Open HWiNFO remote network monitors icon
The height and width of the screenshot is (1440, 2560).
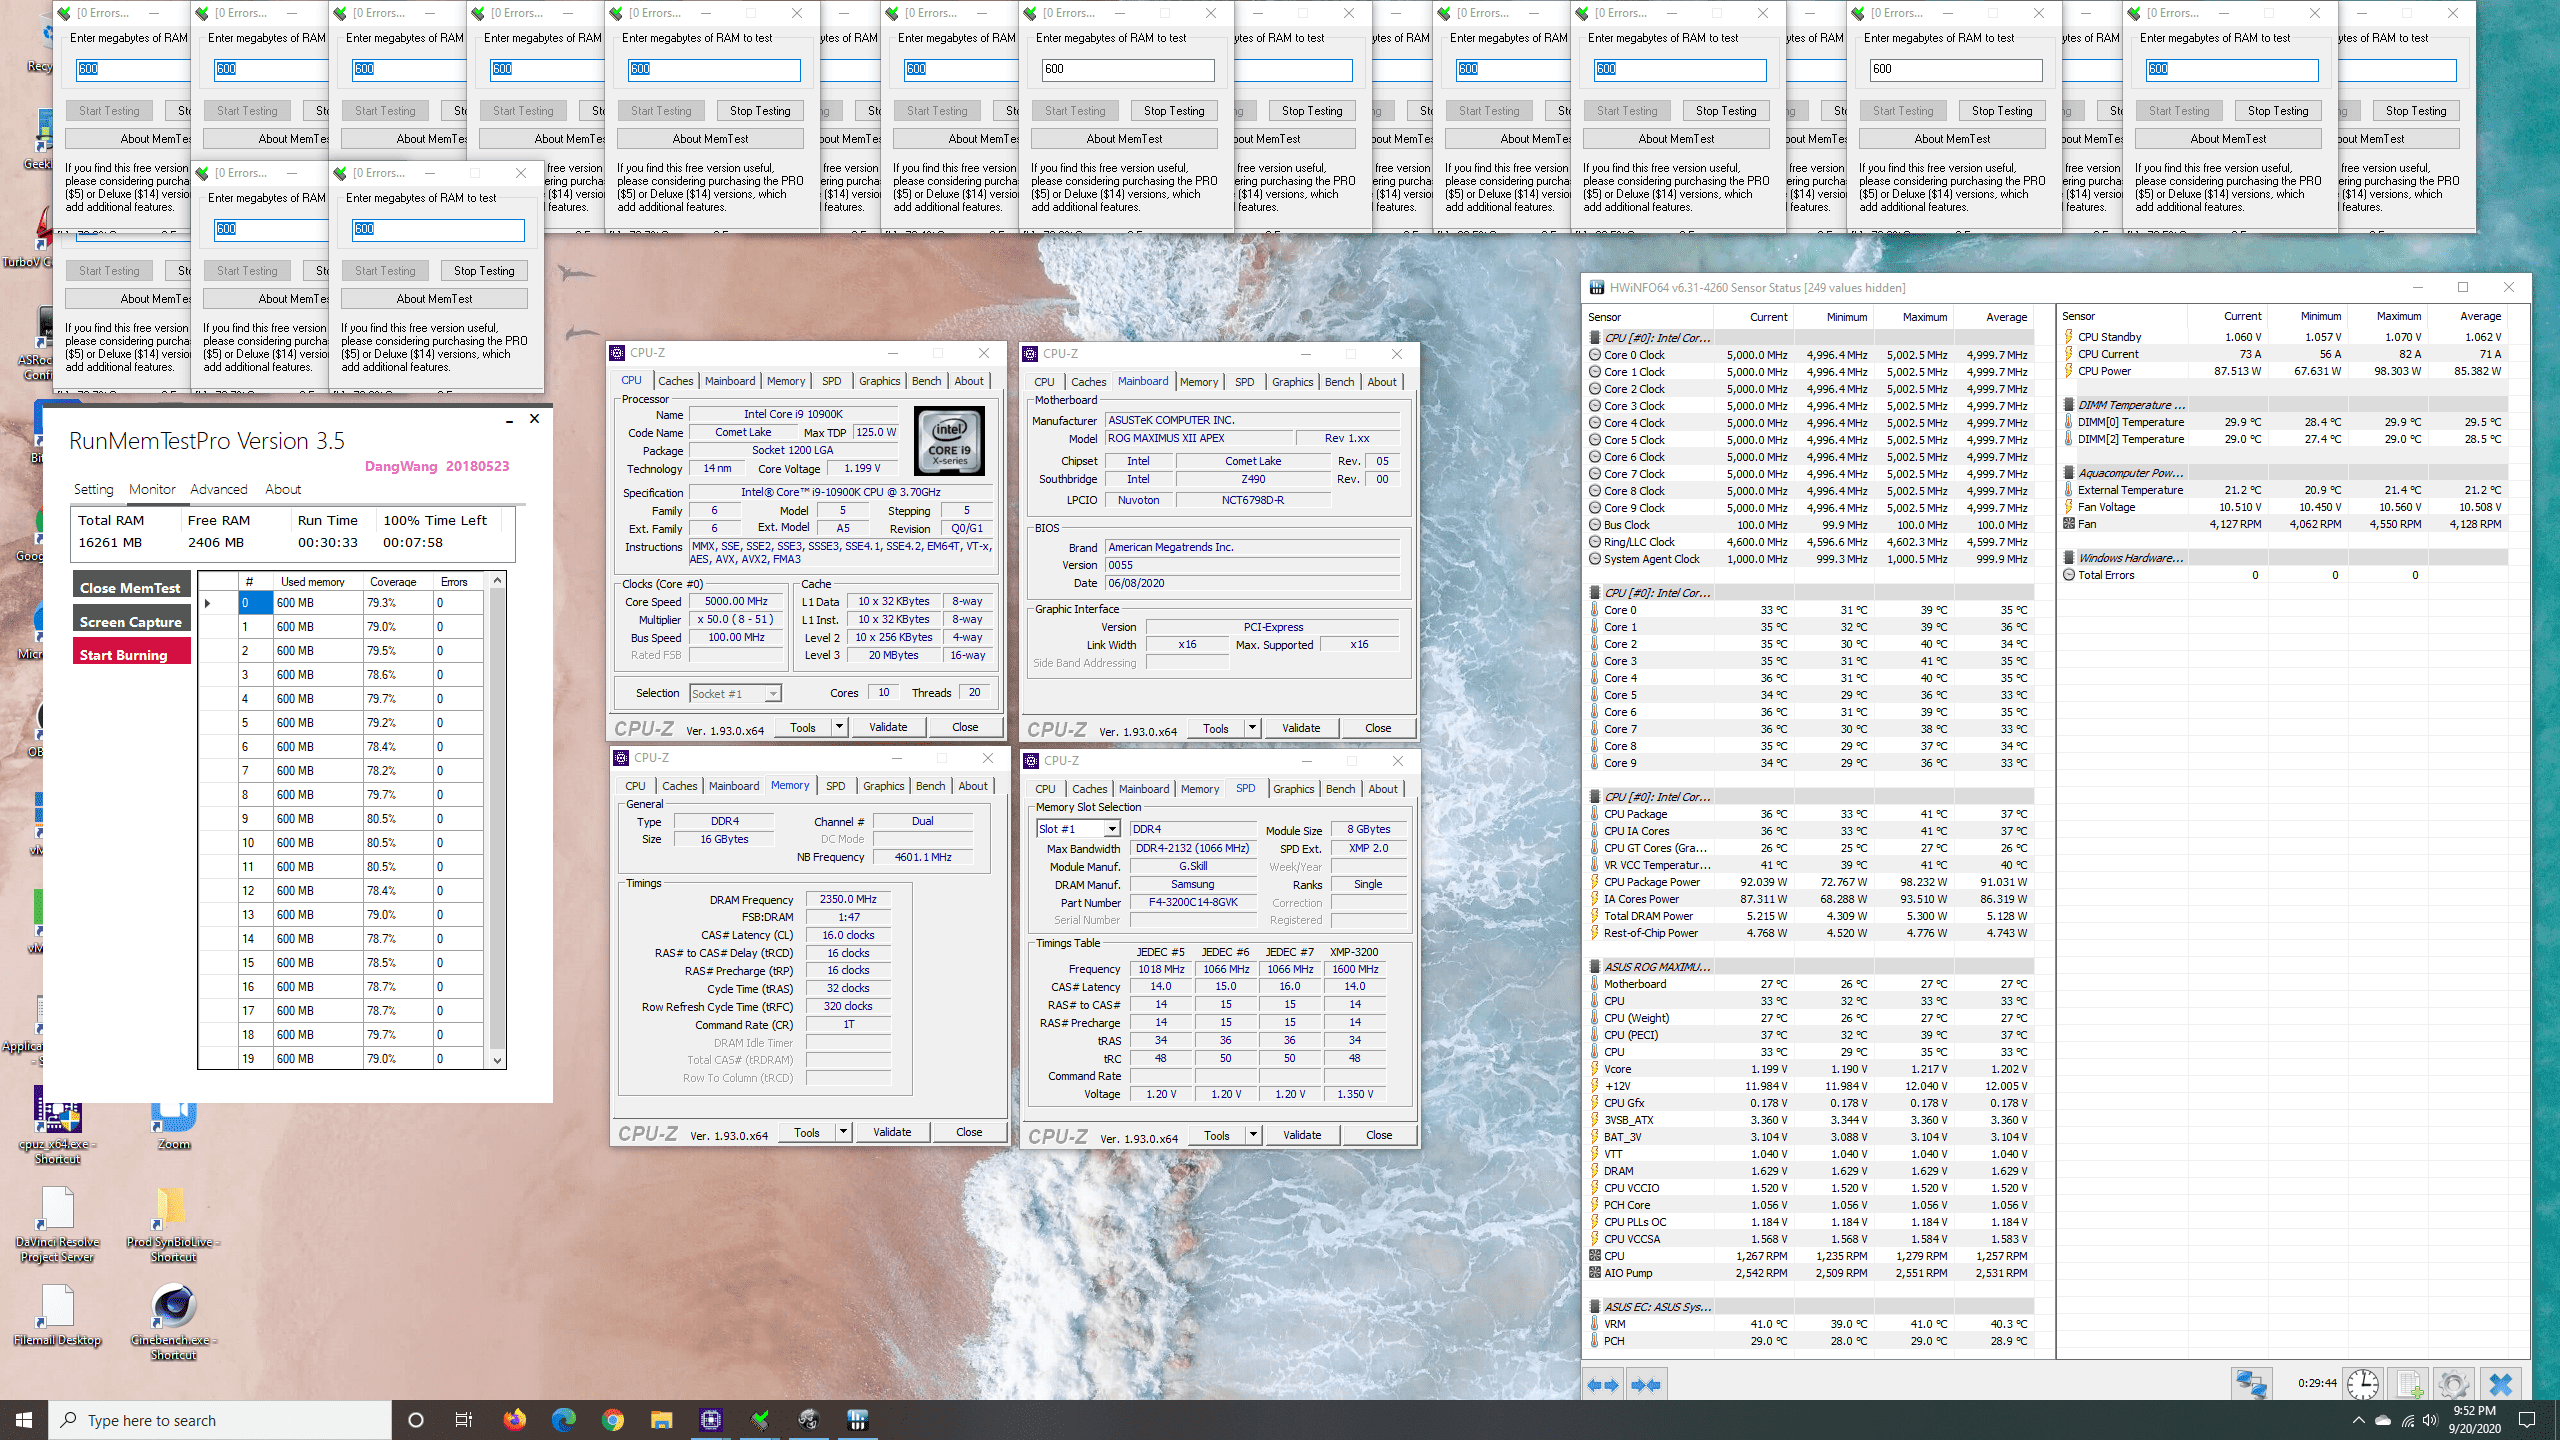click(2251, 1384)
